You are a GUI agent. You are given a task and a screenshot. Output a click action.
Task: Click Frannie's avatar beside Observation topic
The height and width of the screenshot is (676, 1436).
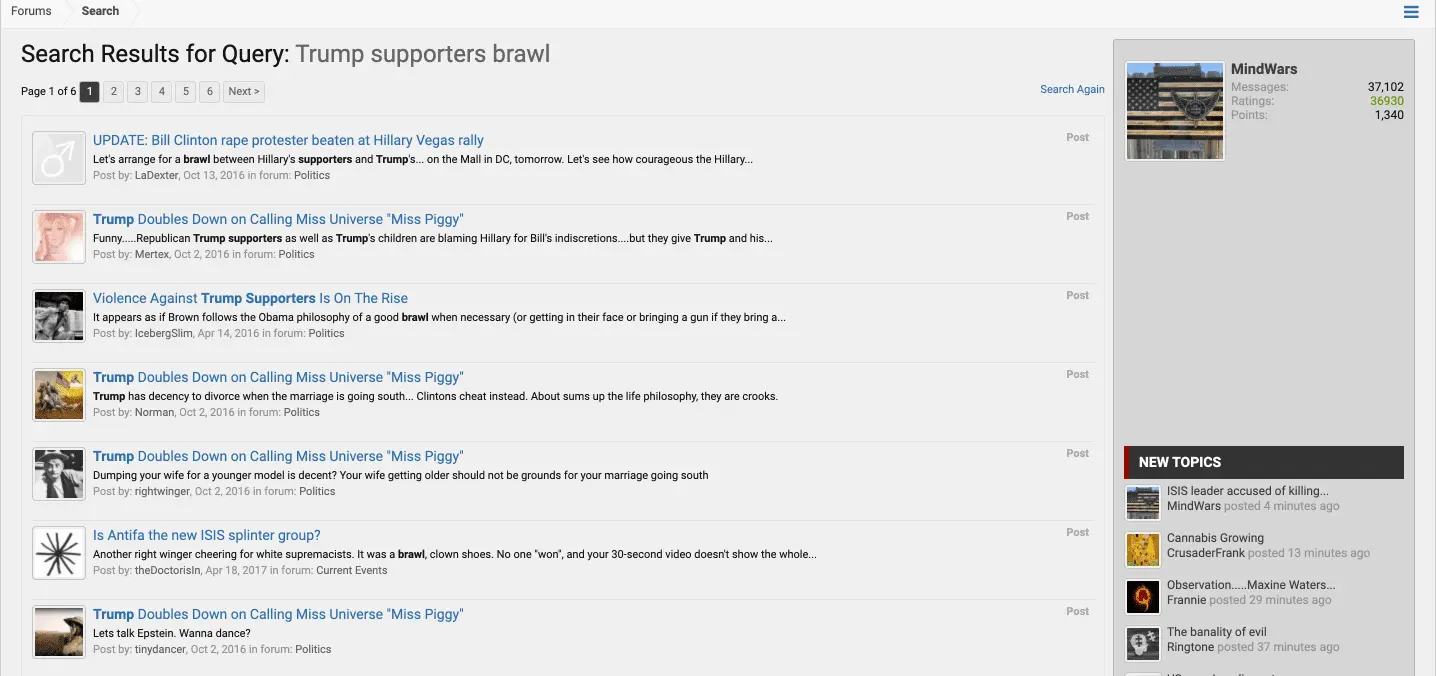[1143, 597]
